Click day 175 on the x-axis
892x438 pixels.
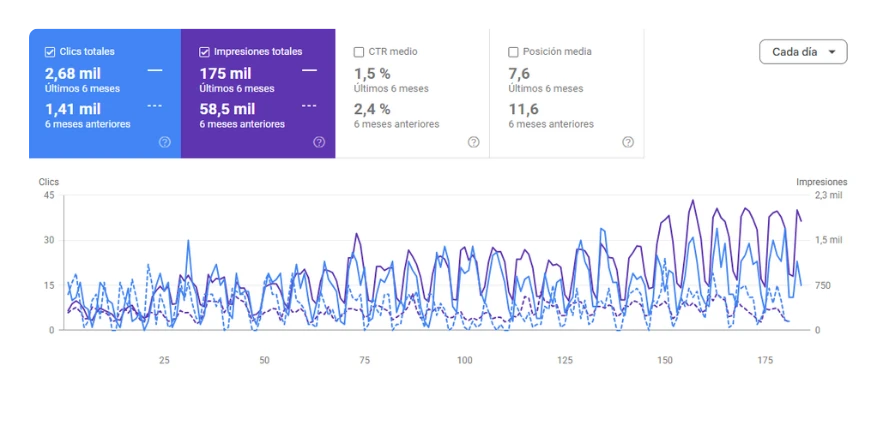click(765, 360)
